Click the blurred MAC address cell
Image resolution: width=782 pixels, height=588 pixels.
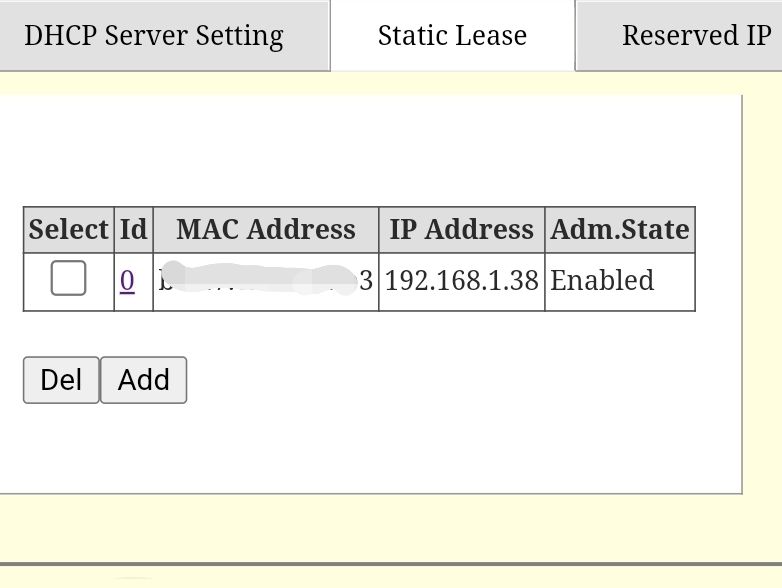click(x=265, y=281)
